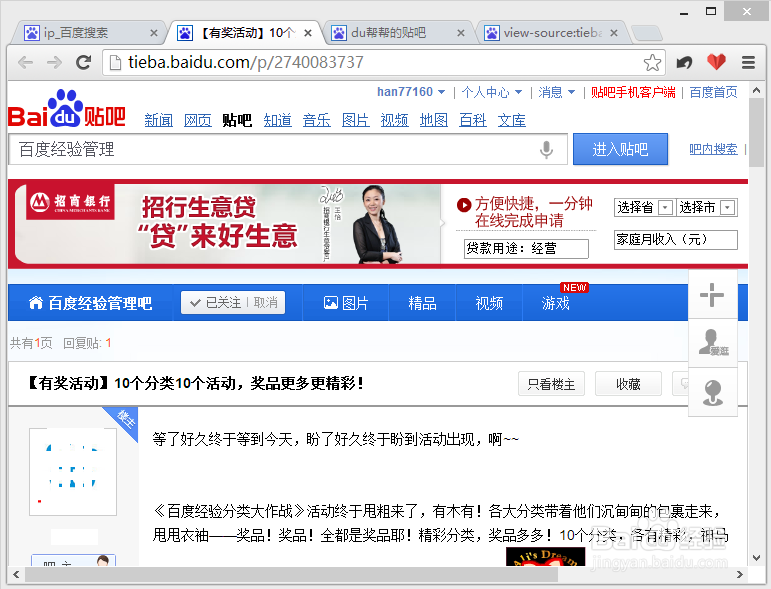Click 贷款用途 field in ad

[526, 248]
